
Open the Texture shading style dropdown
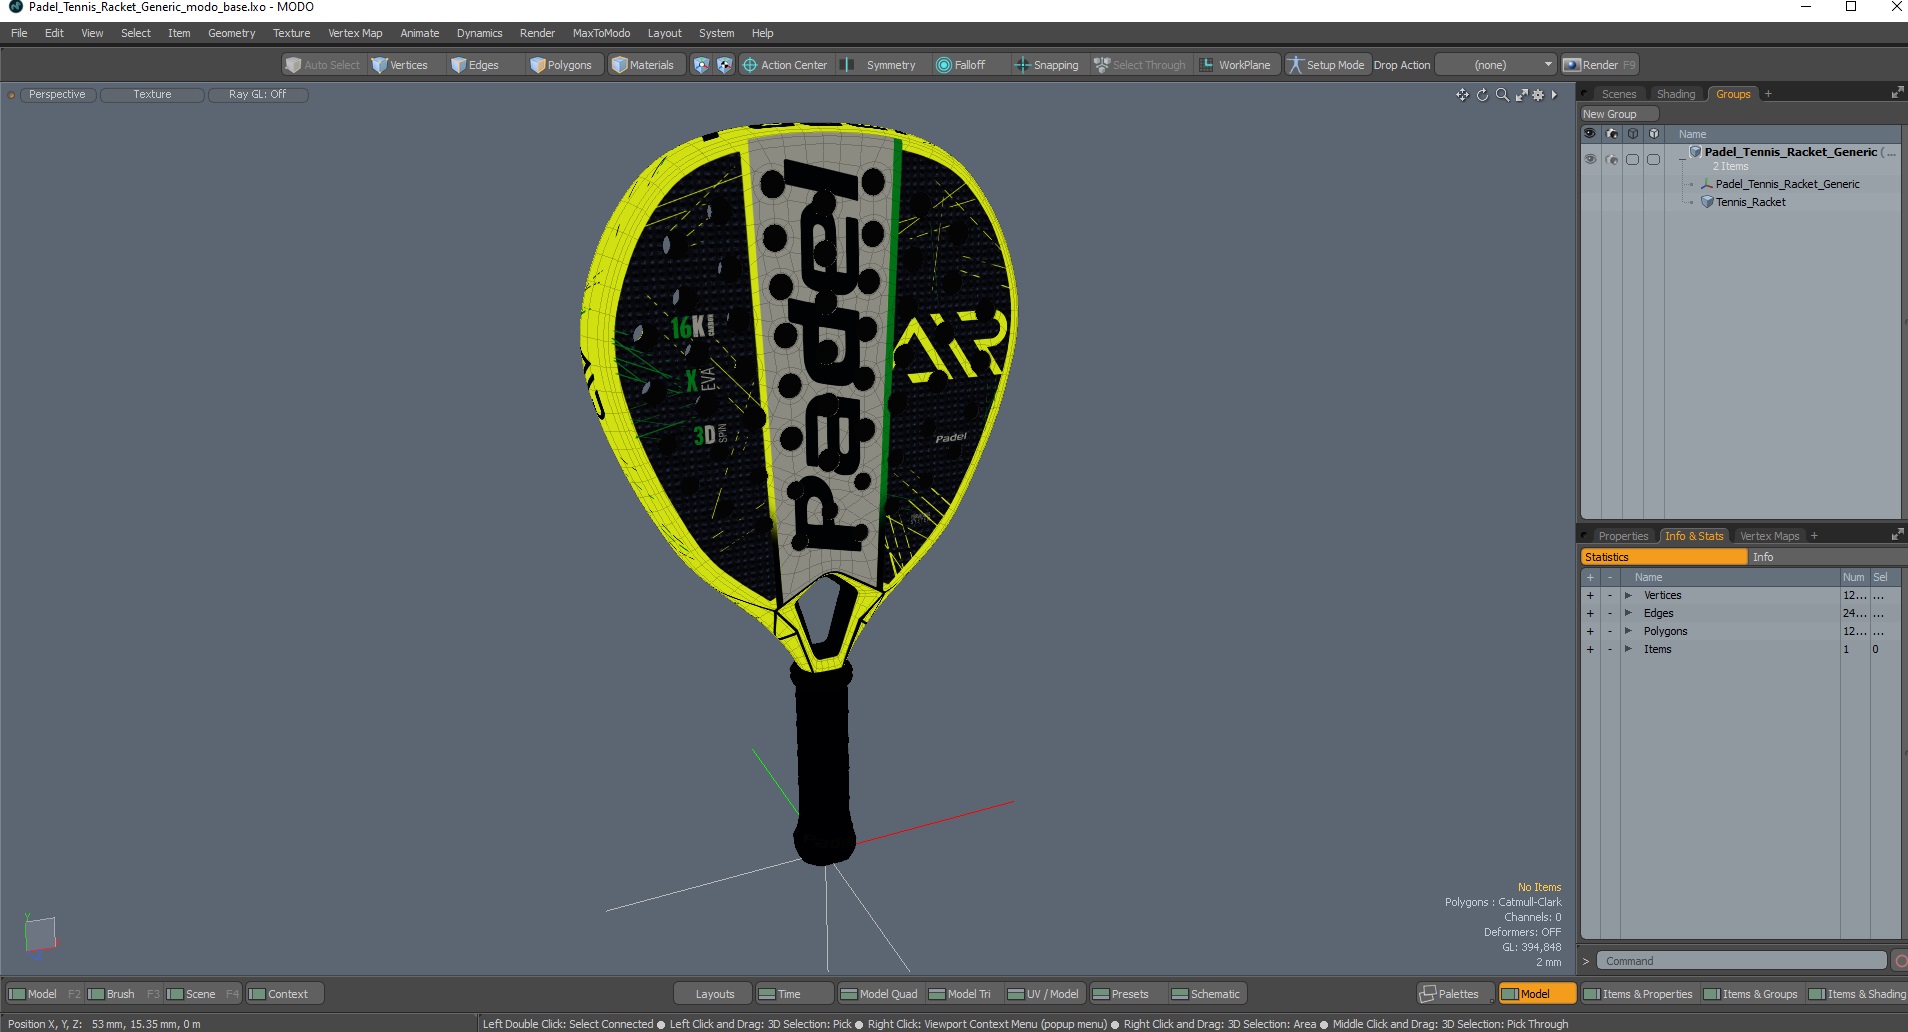(152, 95)
